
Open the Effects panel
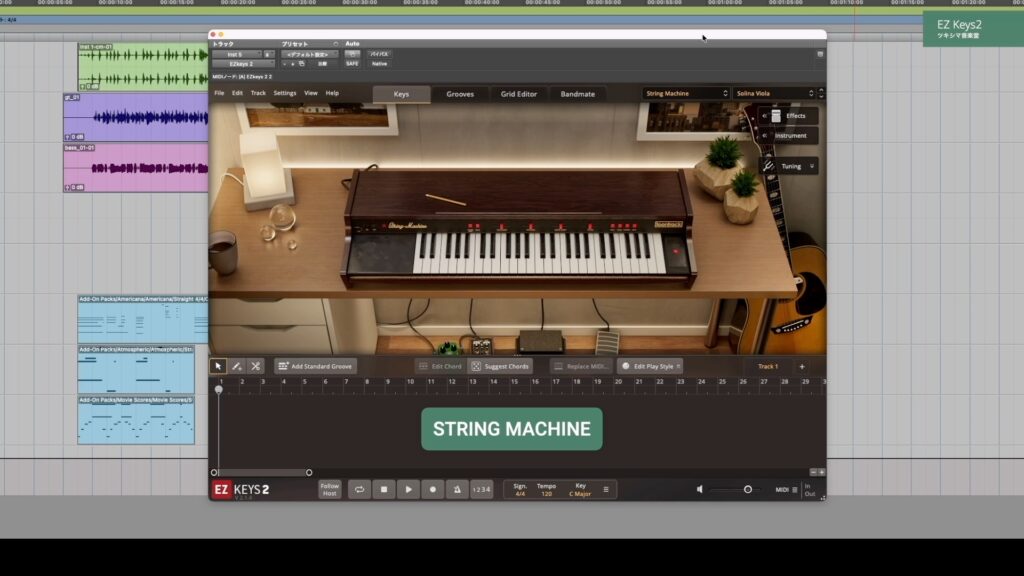tap(788, 116)
